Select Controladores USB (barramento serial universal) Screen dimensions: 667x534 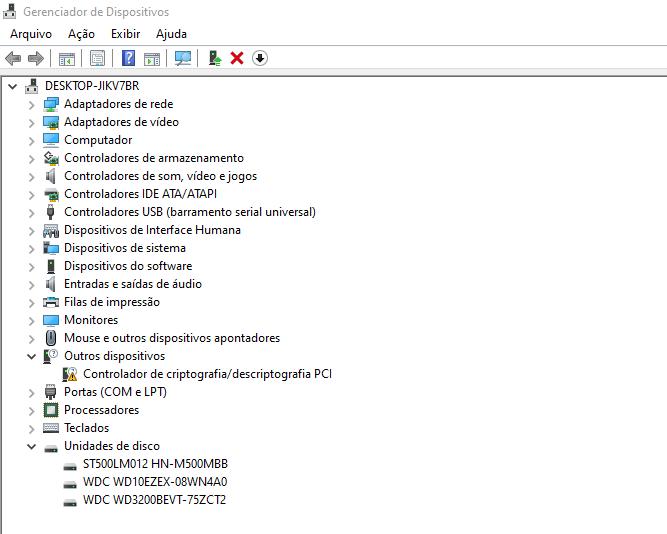coord(190,212)
